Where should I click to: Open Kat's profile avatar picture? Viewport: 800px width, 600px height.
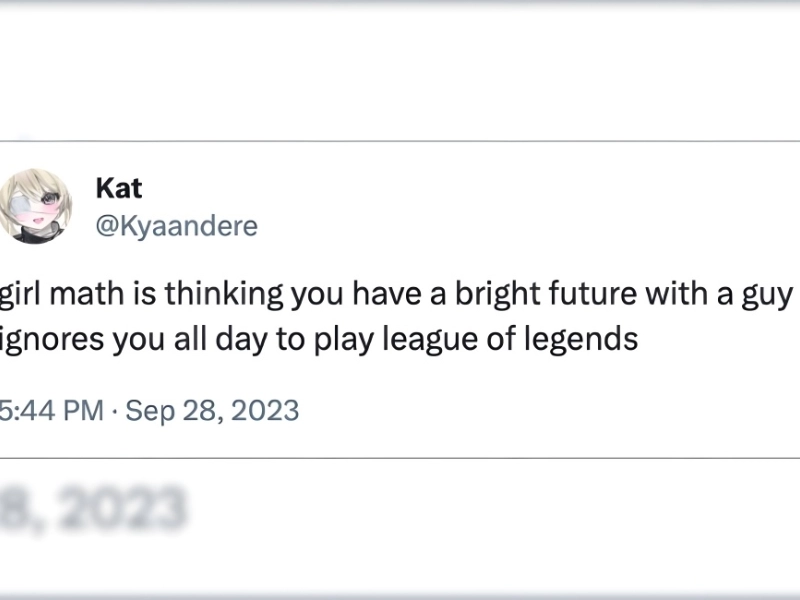click(x=34, y=206)
